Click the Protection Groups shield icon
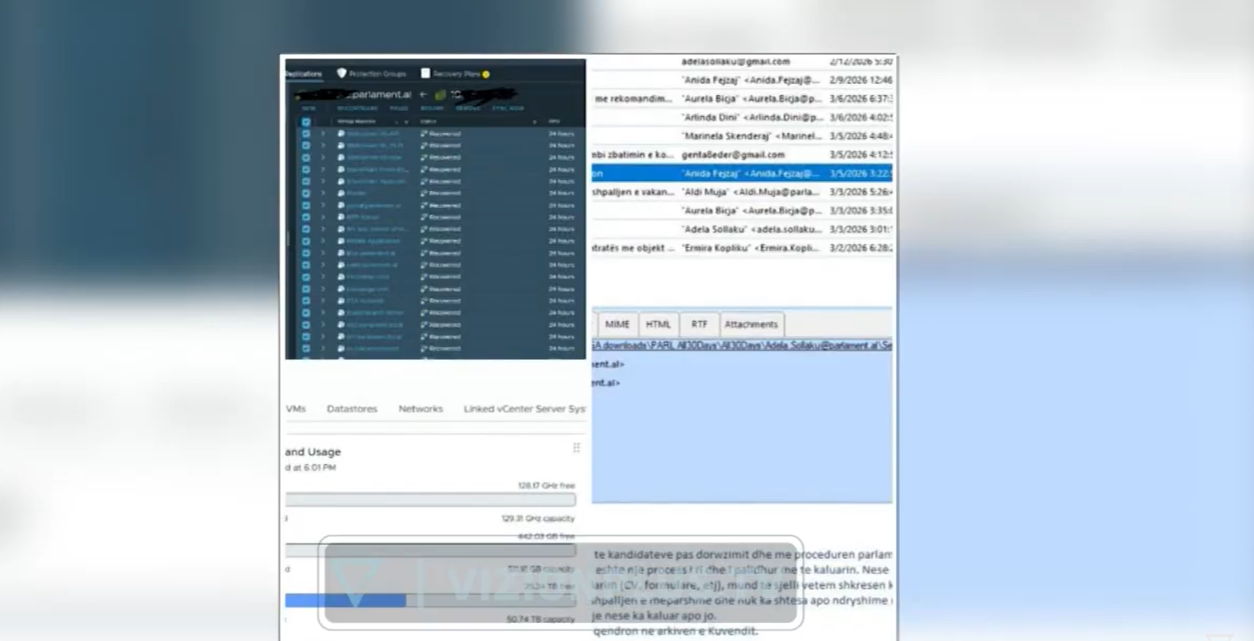This screenshot has height=641, width=1254. pos(342,73)
